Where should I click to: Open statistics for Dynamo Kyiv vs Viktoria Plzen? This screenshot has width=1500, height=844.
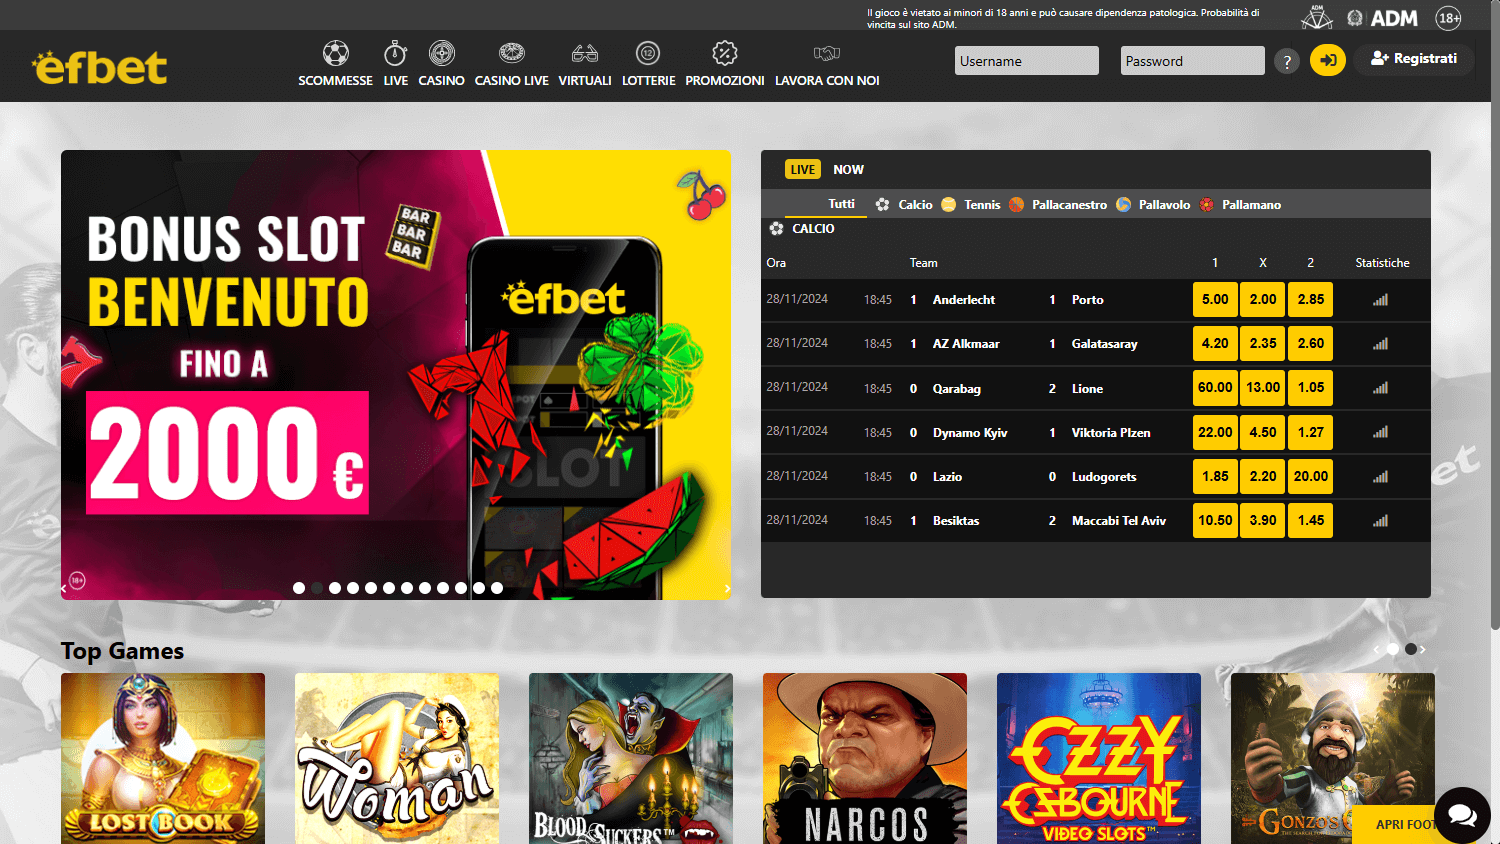pyautogui.click(x=1381, y=432)
